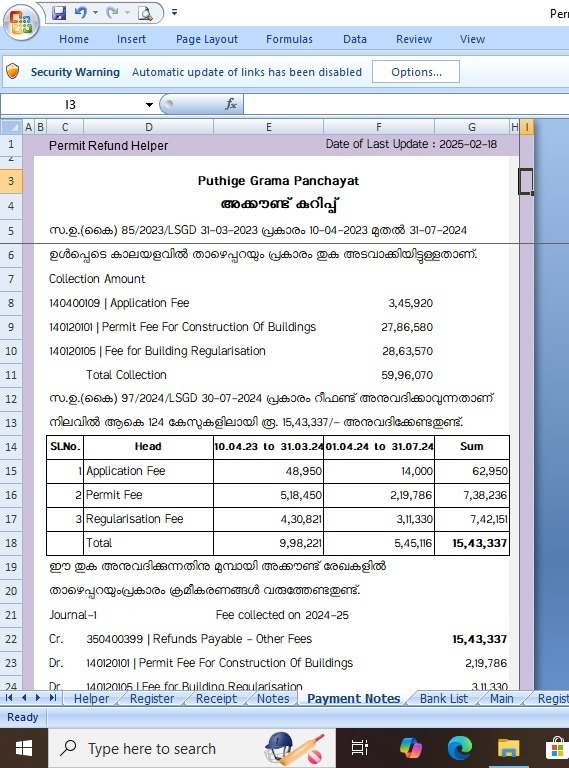Image resolution: width=569 pixels, height=768 pixels.
Task: Switch to the Helper sheet tab
Action: [x=91, y=698]
